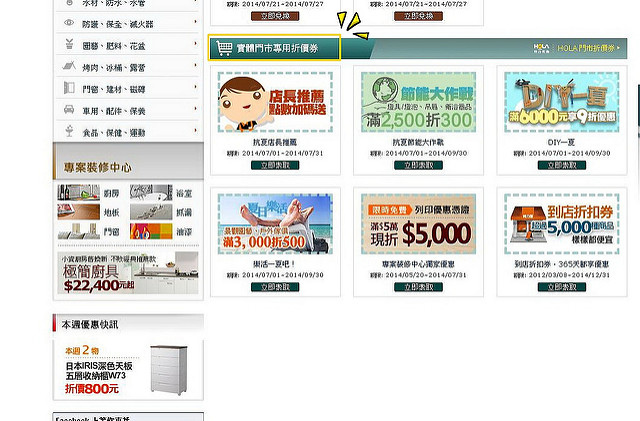
Task: Click the 油漆 paint color thumbnail
Action: (x=151, y=232)
